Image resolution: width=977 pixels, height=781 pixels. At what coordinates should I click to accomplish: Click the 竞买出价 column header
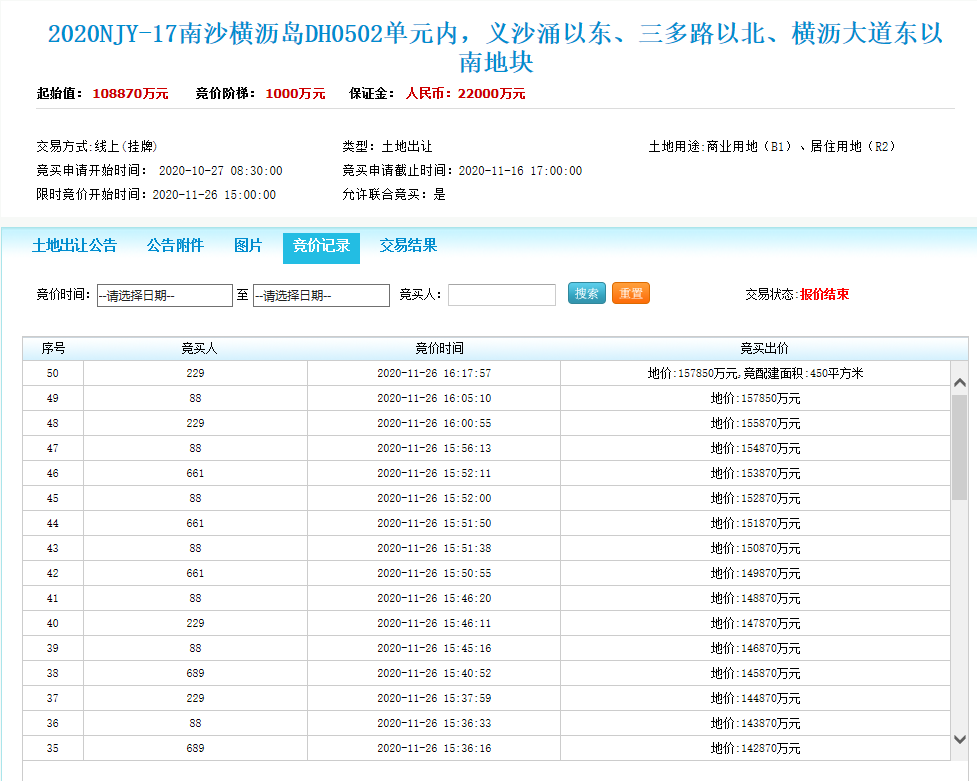[x=764, y=349]
